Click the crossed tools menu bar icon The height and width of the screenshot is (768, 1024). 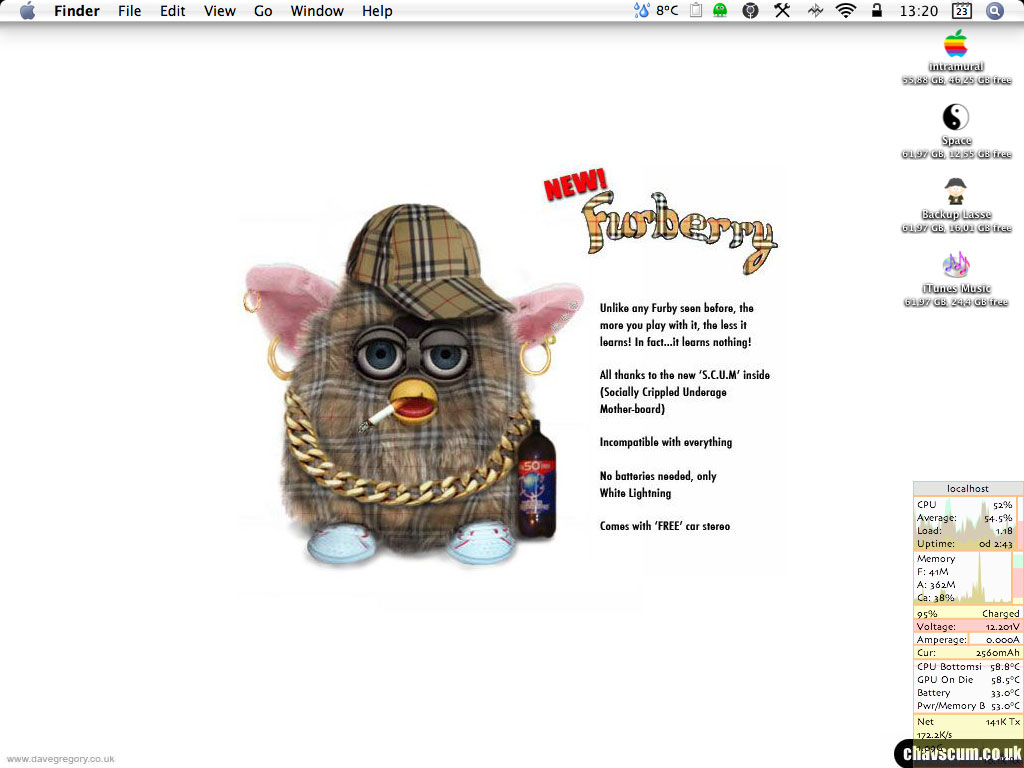tap(782, 10)
